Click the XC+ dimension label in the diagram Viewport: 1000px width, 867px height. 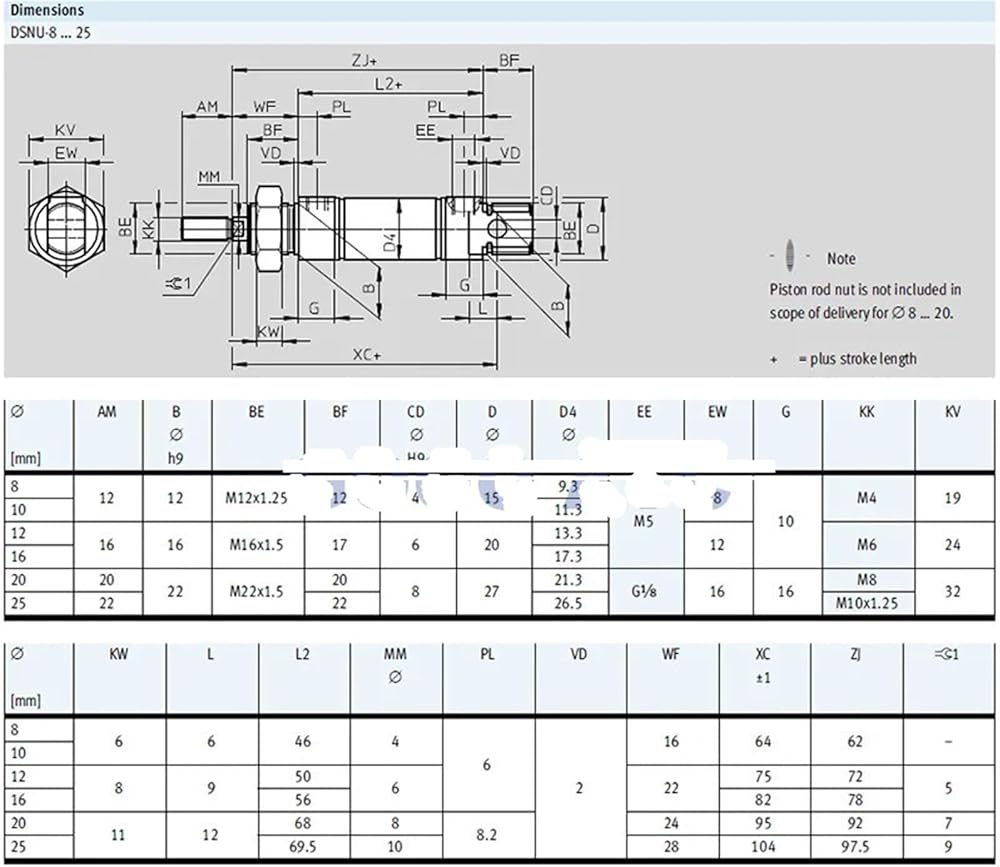click(x=367, y=355)
